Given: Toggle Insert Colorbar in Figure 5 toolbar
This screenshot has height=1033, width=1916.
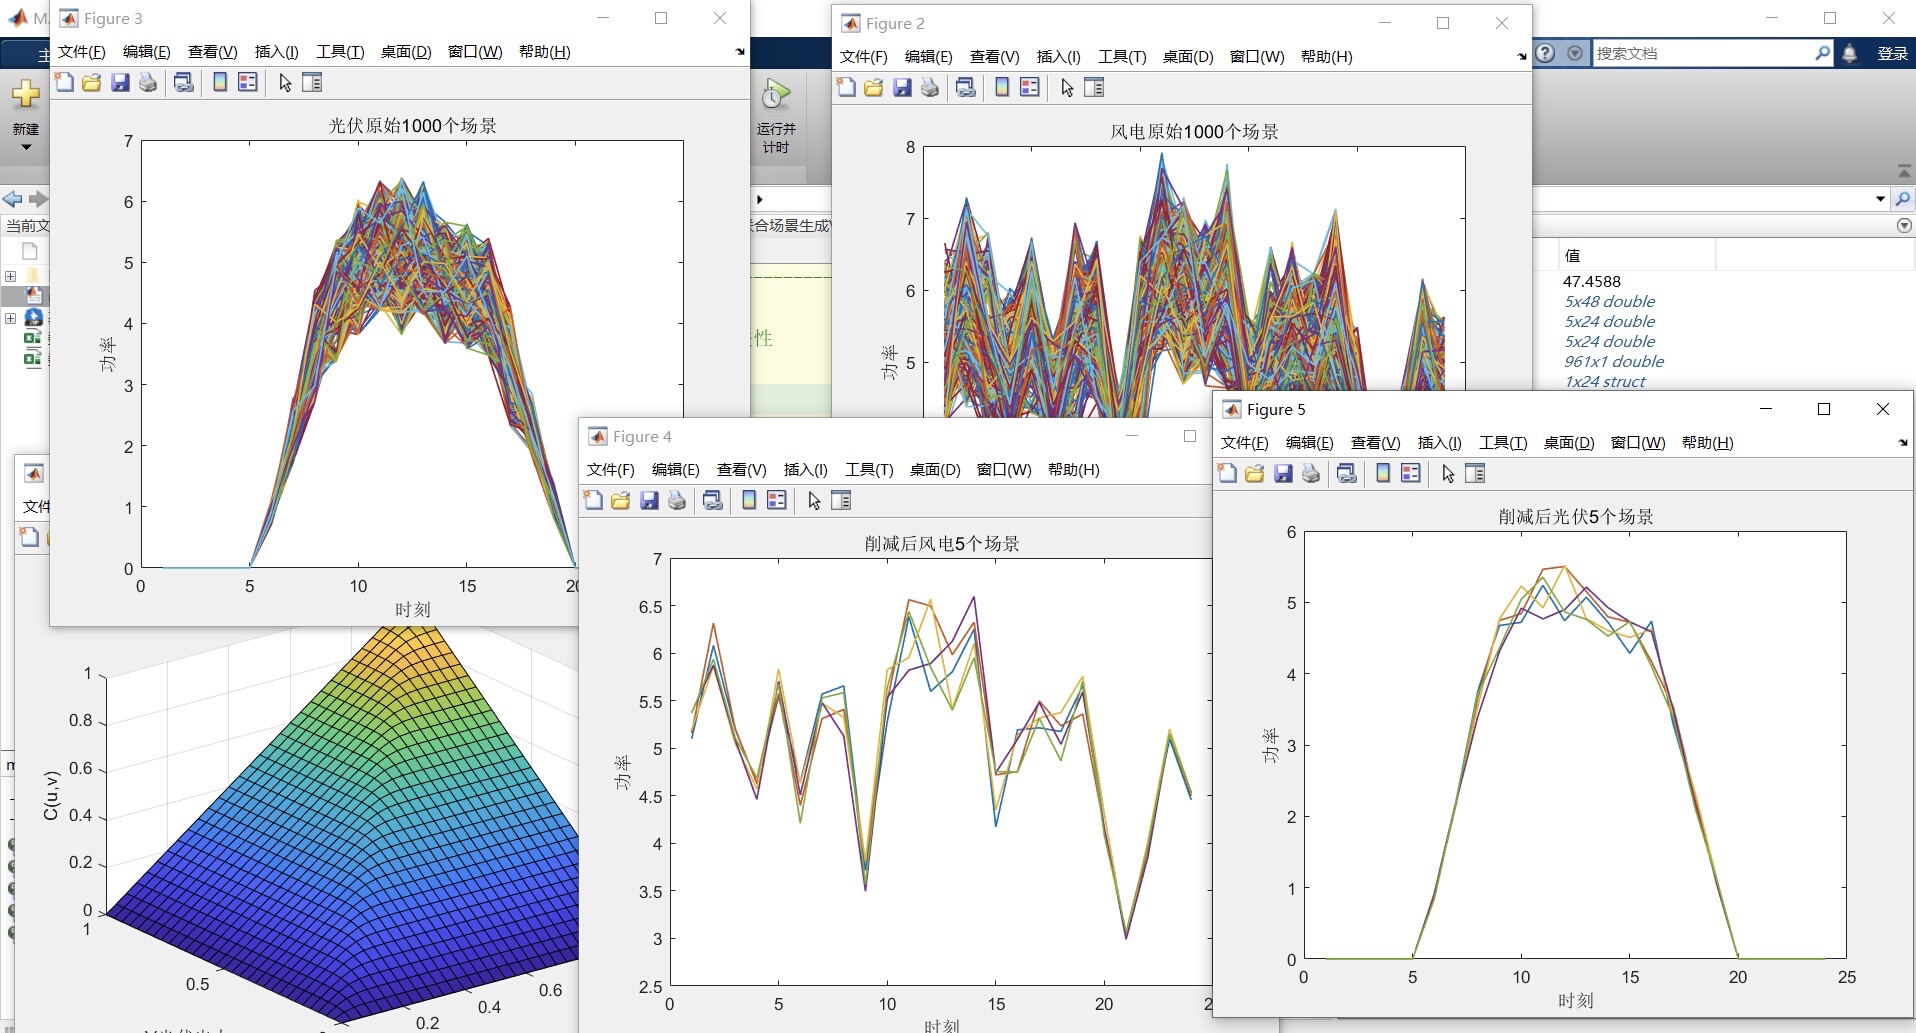Looking at the screenshot, I should tap(1383, 474).
